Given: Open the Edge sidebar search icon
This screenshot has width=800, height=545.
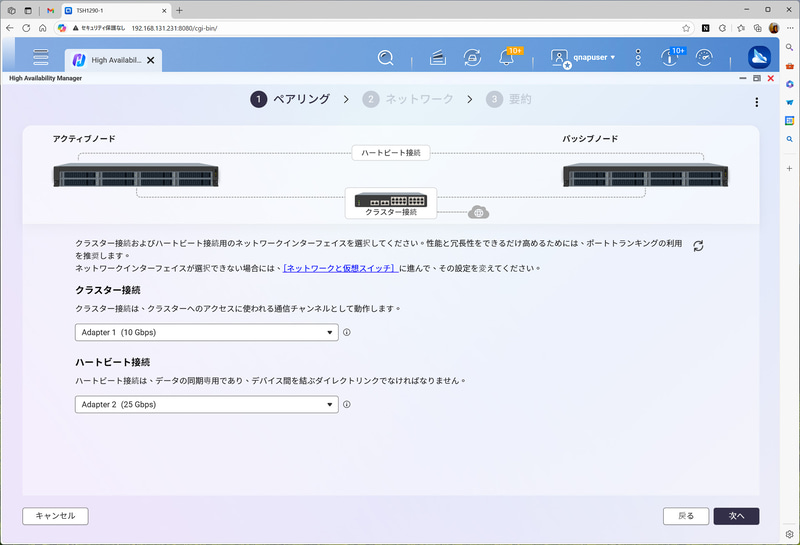Looking at the screenshot, I should point(789,47).
